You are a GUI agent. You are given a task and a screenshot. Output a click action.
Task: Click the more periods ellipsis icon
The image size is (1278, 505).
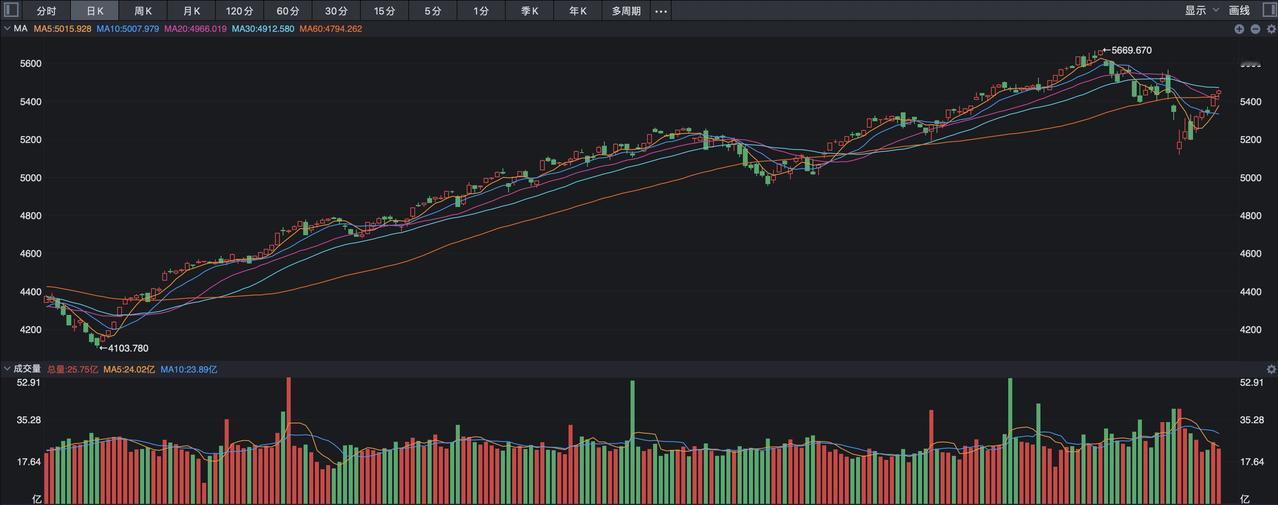click(x=660, y=11)
